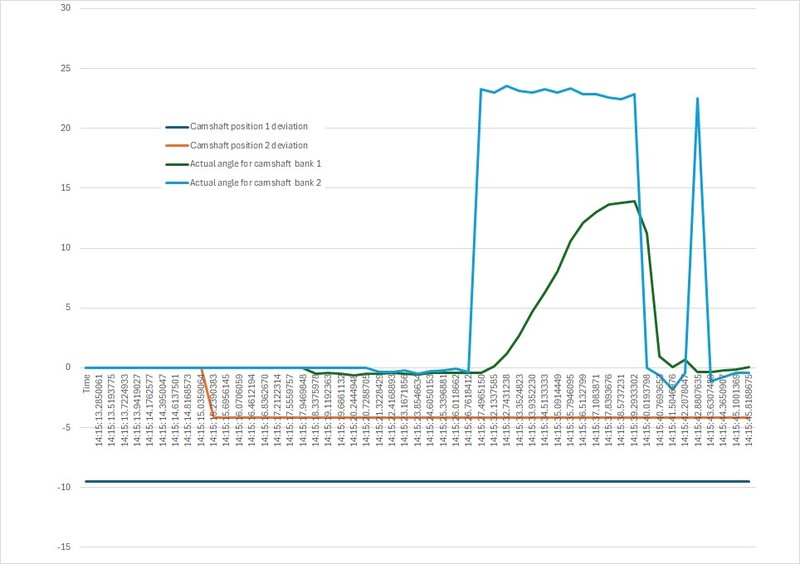Click the -15 label on the vertical axis
Viewport: 800px width, 564px height.
point(63,547)
